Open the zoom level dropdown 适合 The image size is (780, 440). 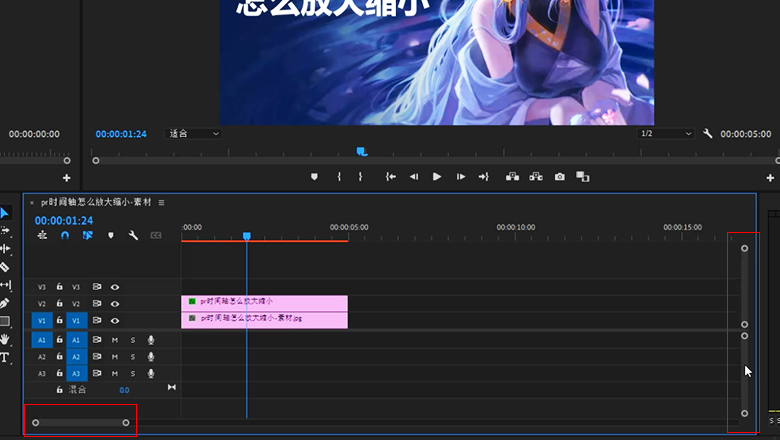coord(194,133)
